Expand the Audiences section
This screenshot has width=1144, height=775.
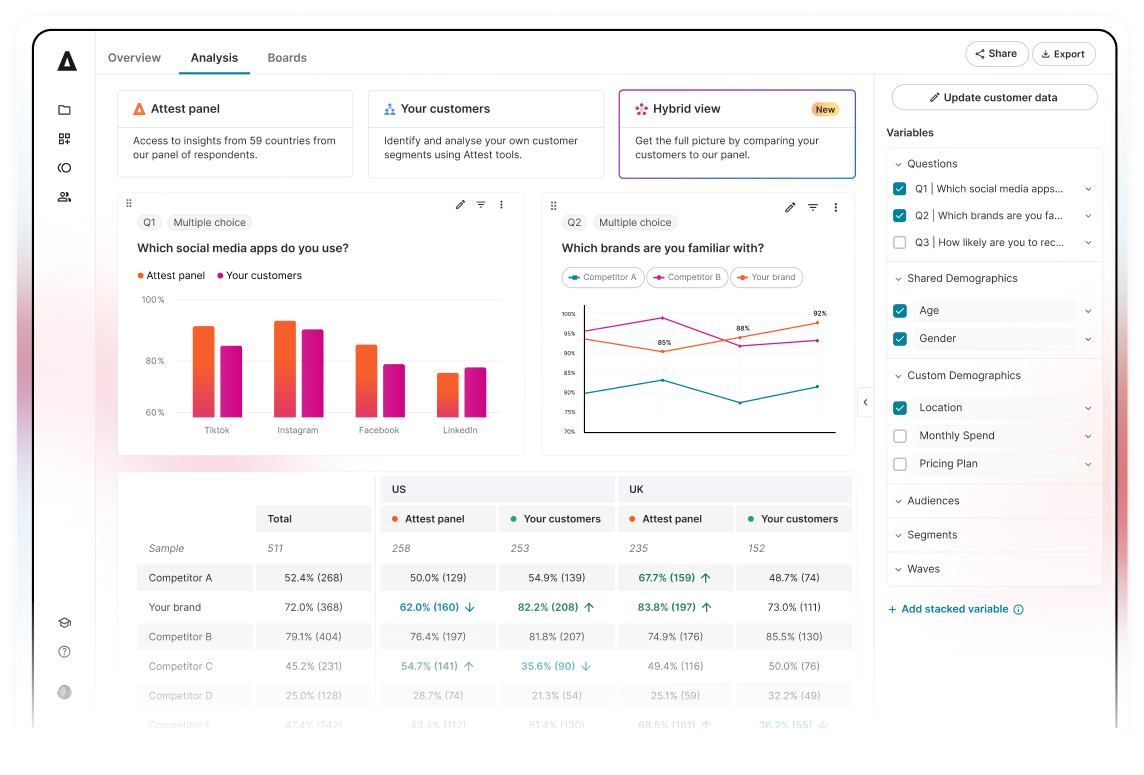(898, 500)
